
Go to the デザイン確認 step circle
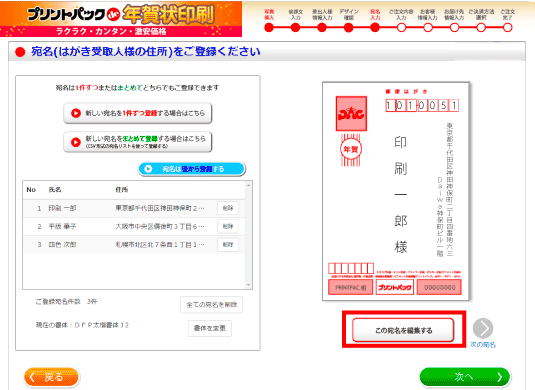pos(348,28)
